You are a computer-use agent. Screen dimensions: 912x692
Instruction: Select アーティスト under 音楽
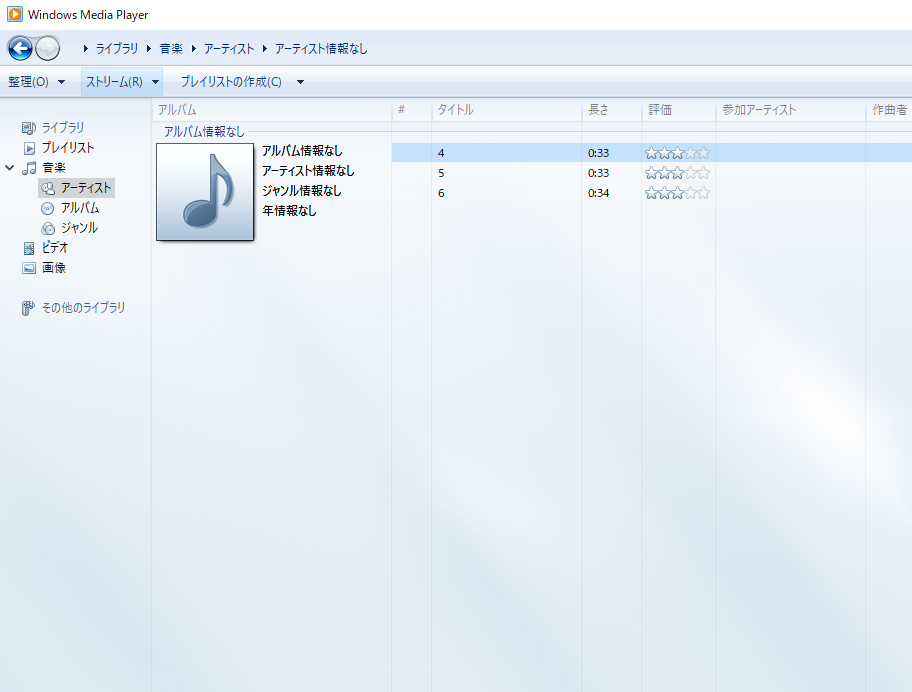point(86,188)
